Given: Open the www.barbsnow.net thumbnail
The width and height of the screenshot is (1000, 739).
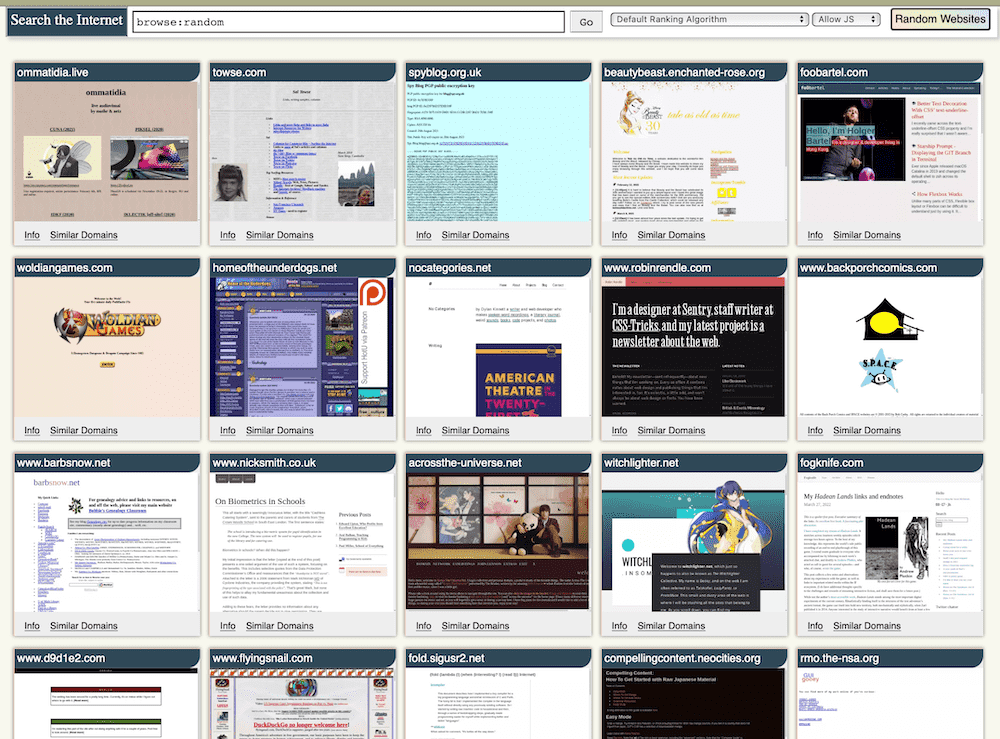Looking at the screenshot, I should pos(107,543).
